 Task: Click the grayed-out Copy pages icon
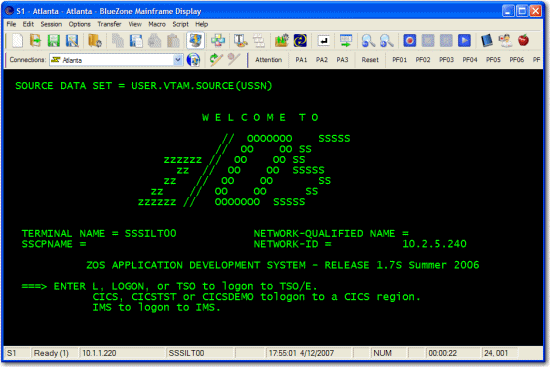click(x=118, y=41)
